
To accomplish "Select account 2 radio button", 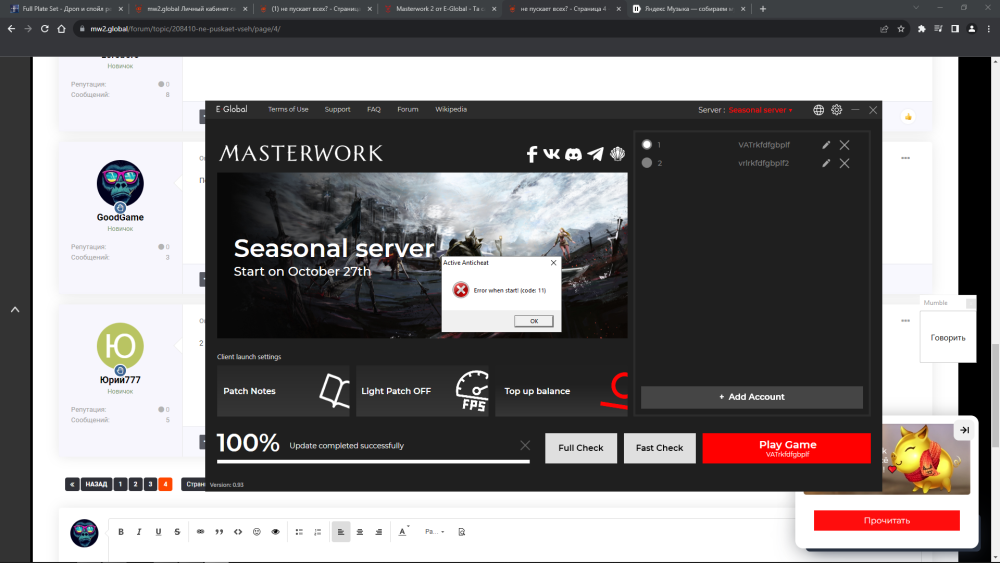I will [x=647, y=163].
